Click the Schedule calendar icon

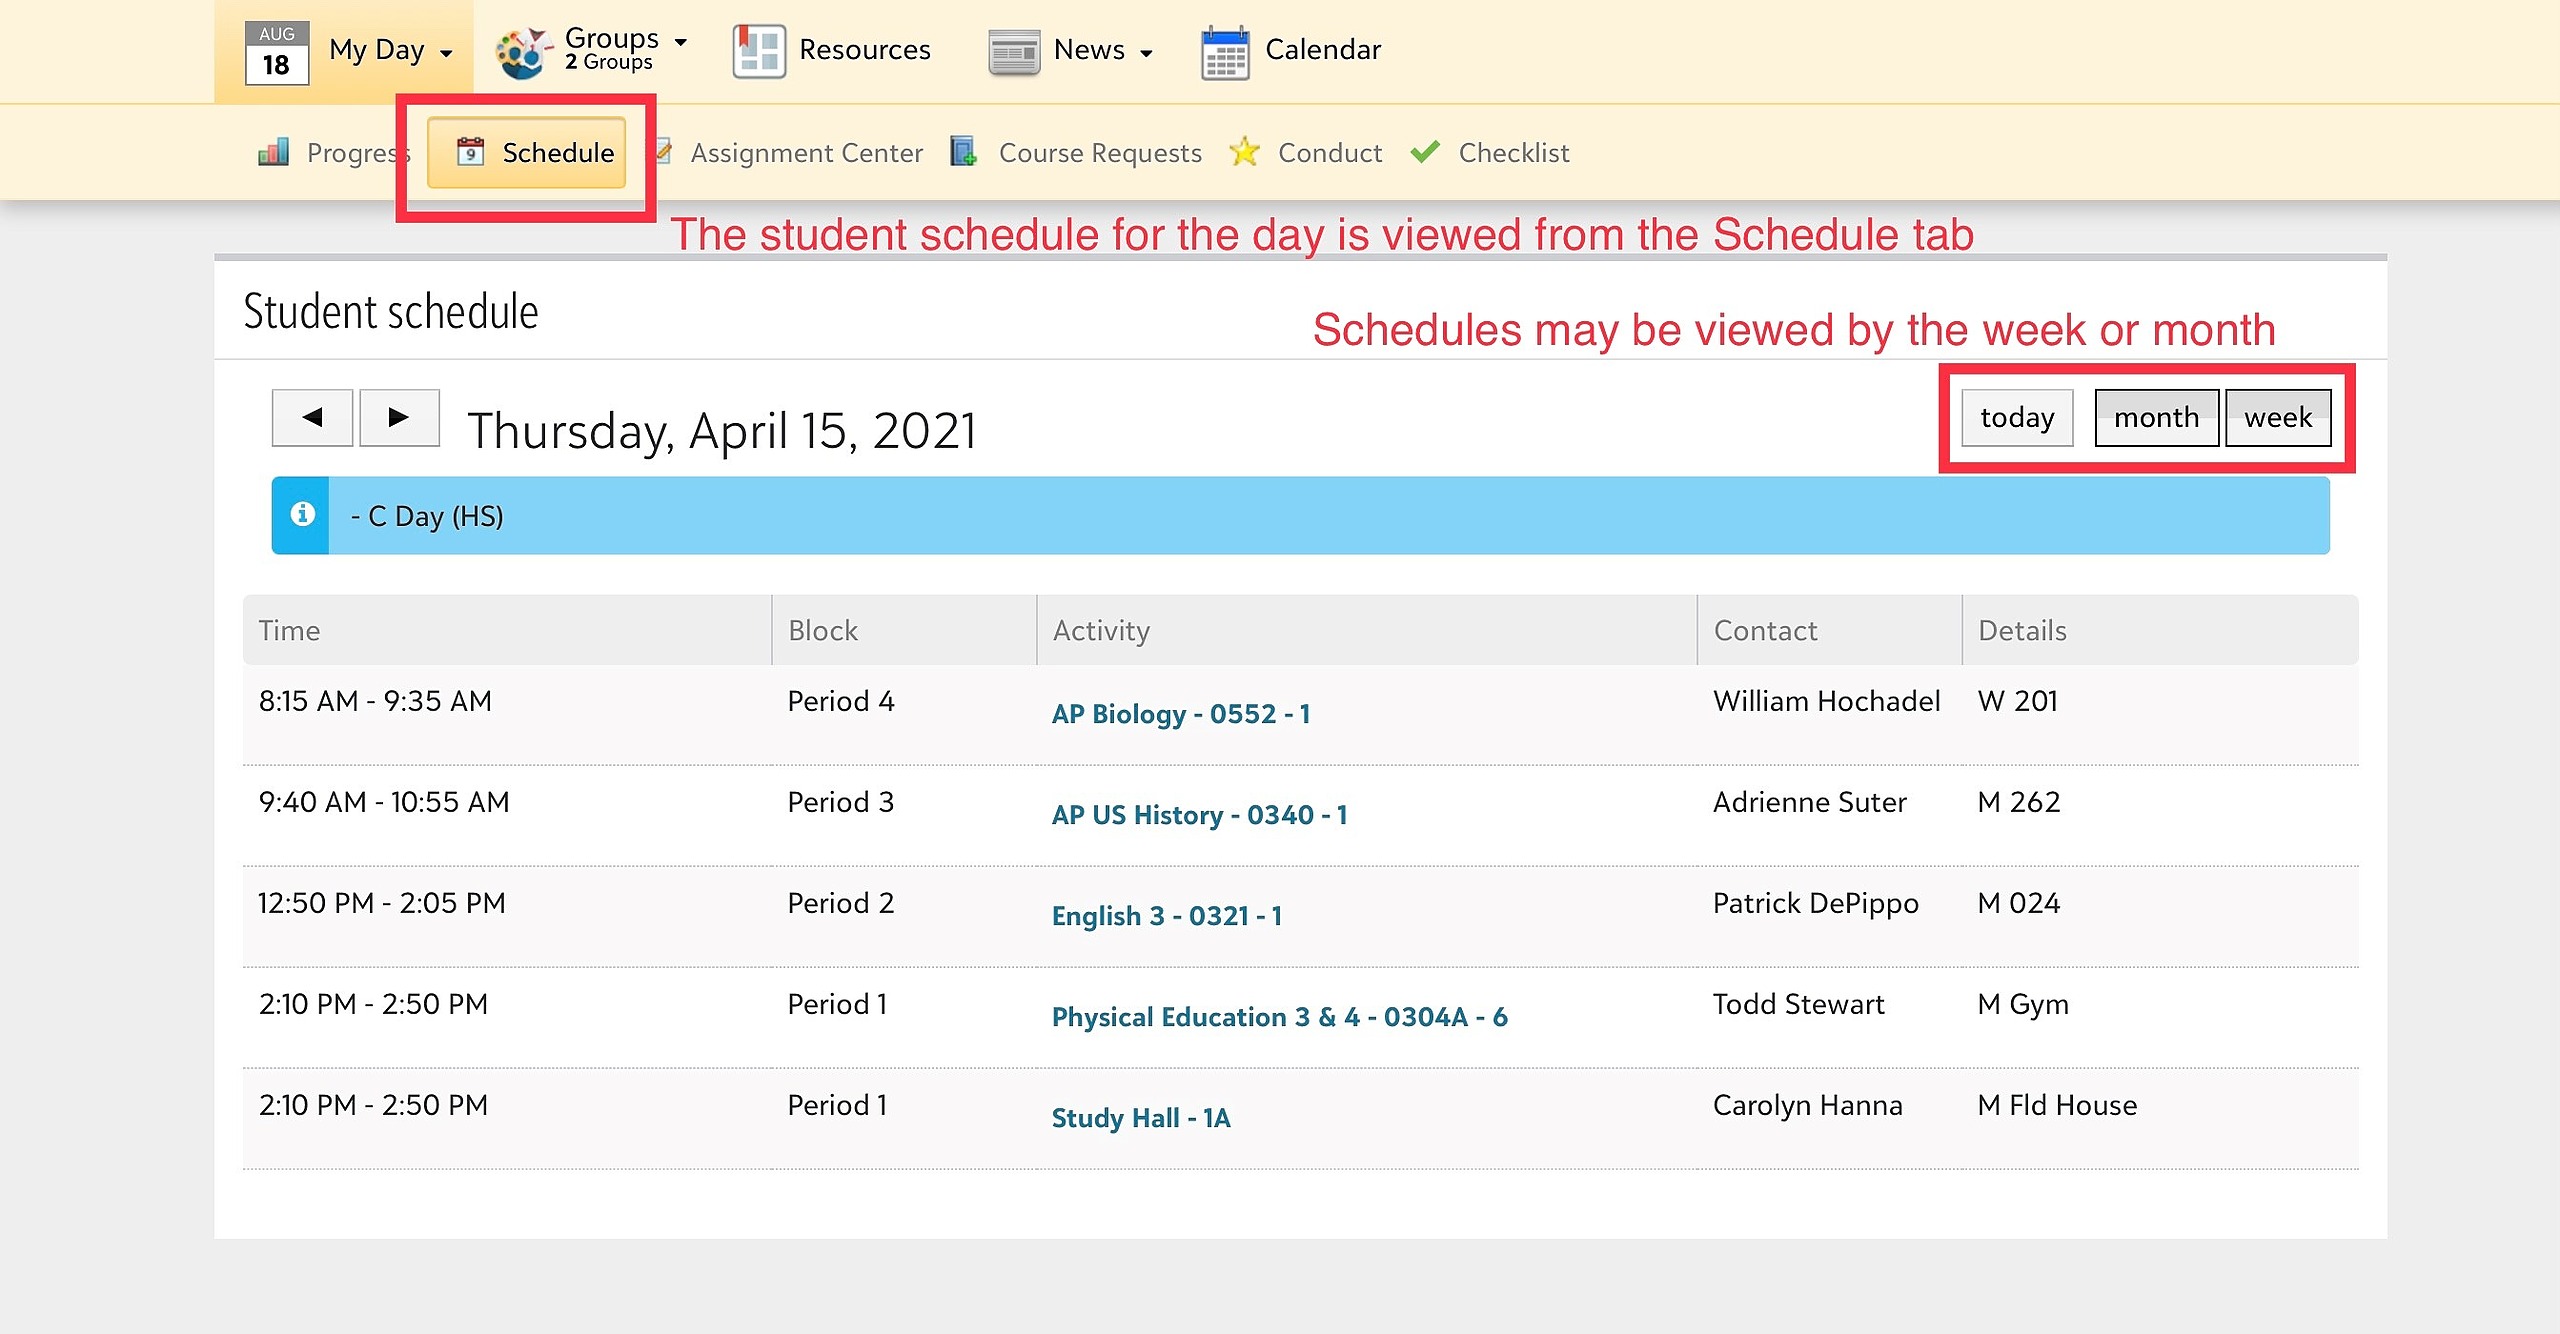(470, 152)
